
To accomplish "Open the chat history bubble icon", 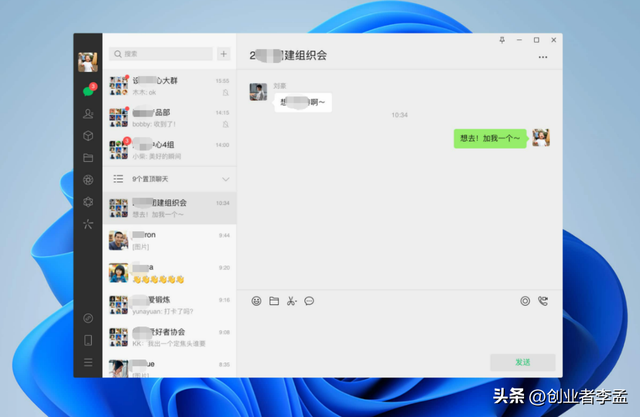I will 309,301.
